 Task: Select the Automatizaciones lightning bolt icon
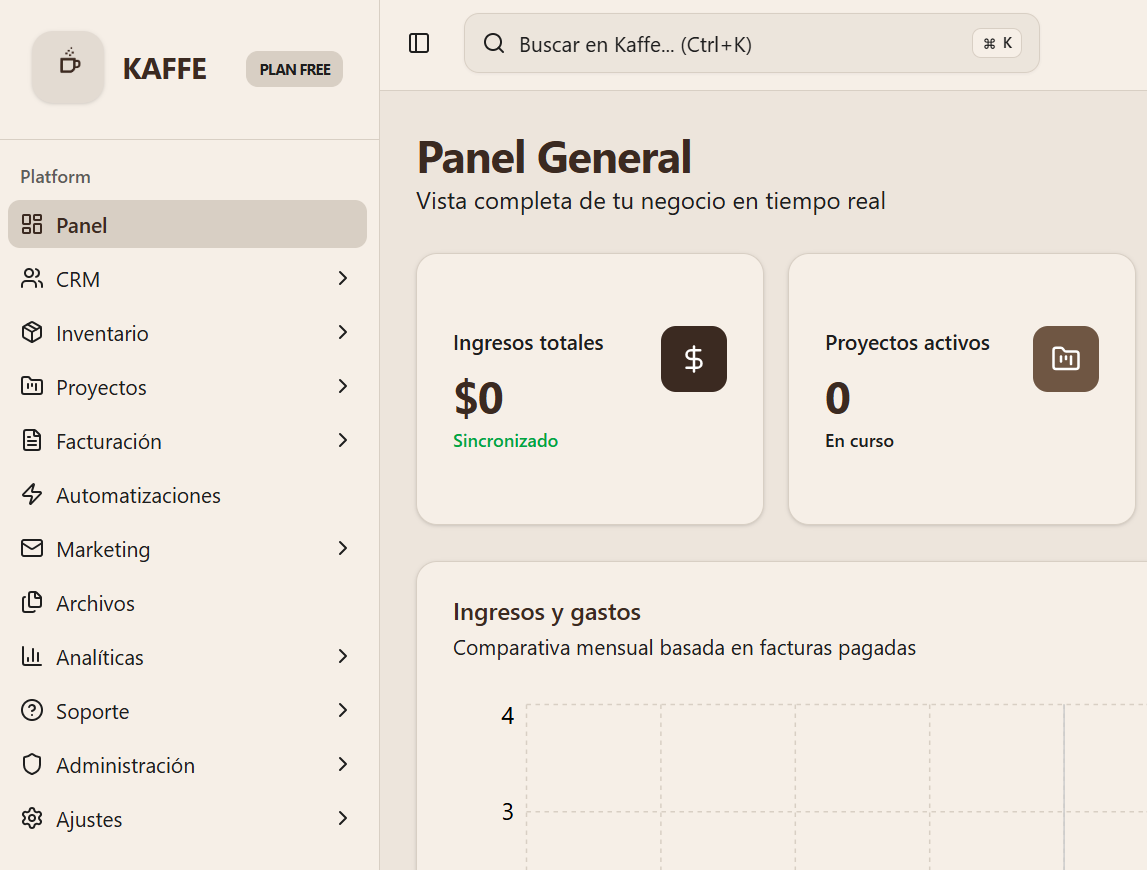tap(31, 495)
